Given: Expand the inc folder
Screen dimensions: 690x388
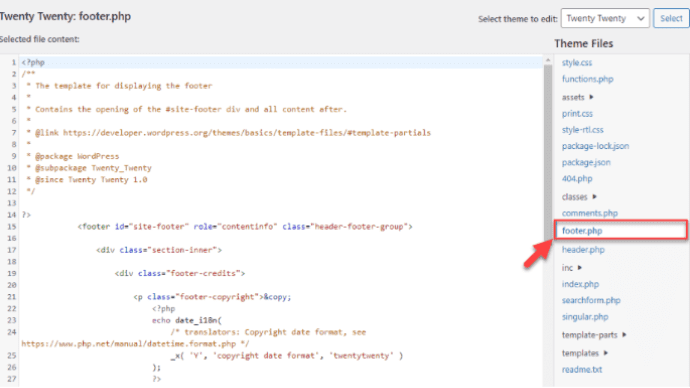Looking at the screenshot, I should click(572, 267).
